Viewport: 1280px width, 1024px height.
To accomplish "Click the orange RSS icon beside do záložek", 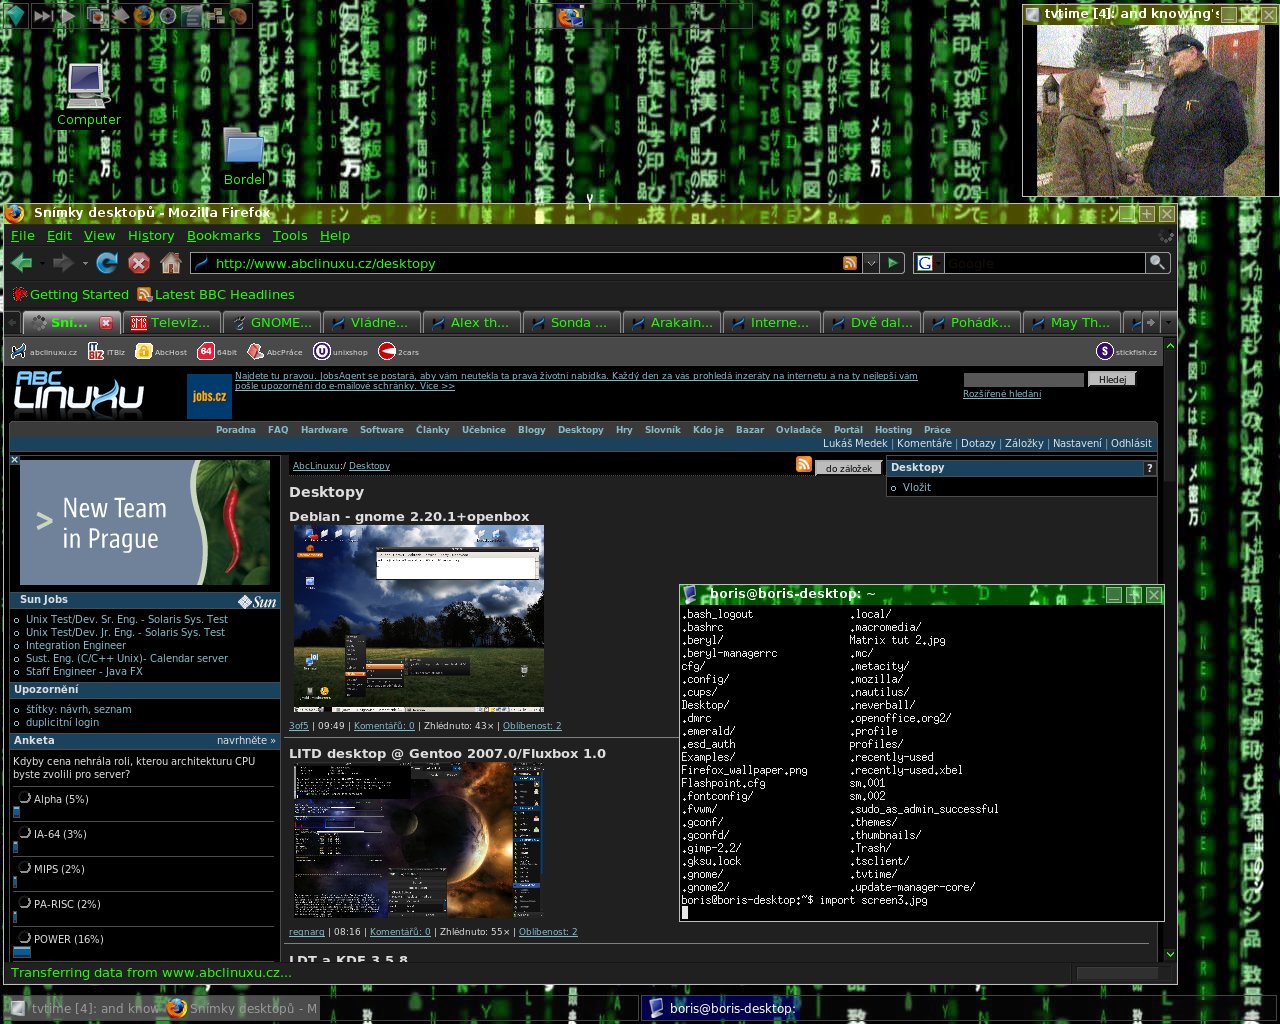I will (804, 464).
